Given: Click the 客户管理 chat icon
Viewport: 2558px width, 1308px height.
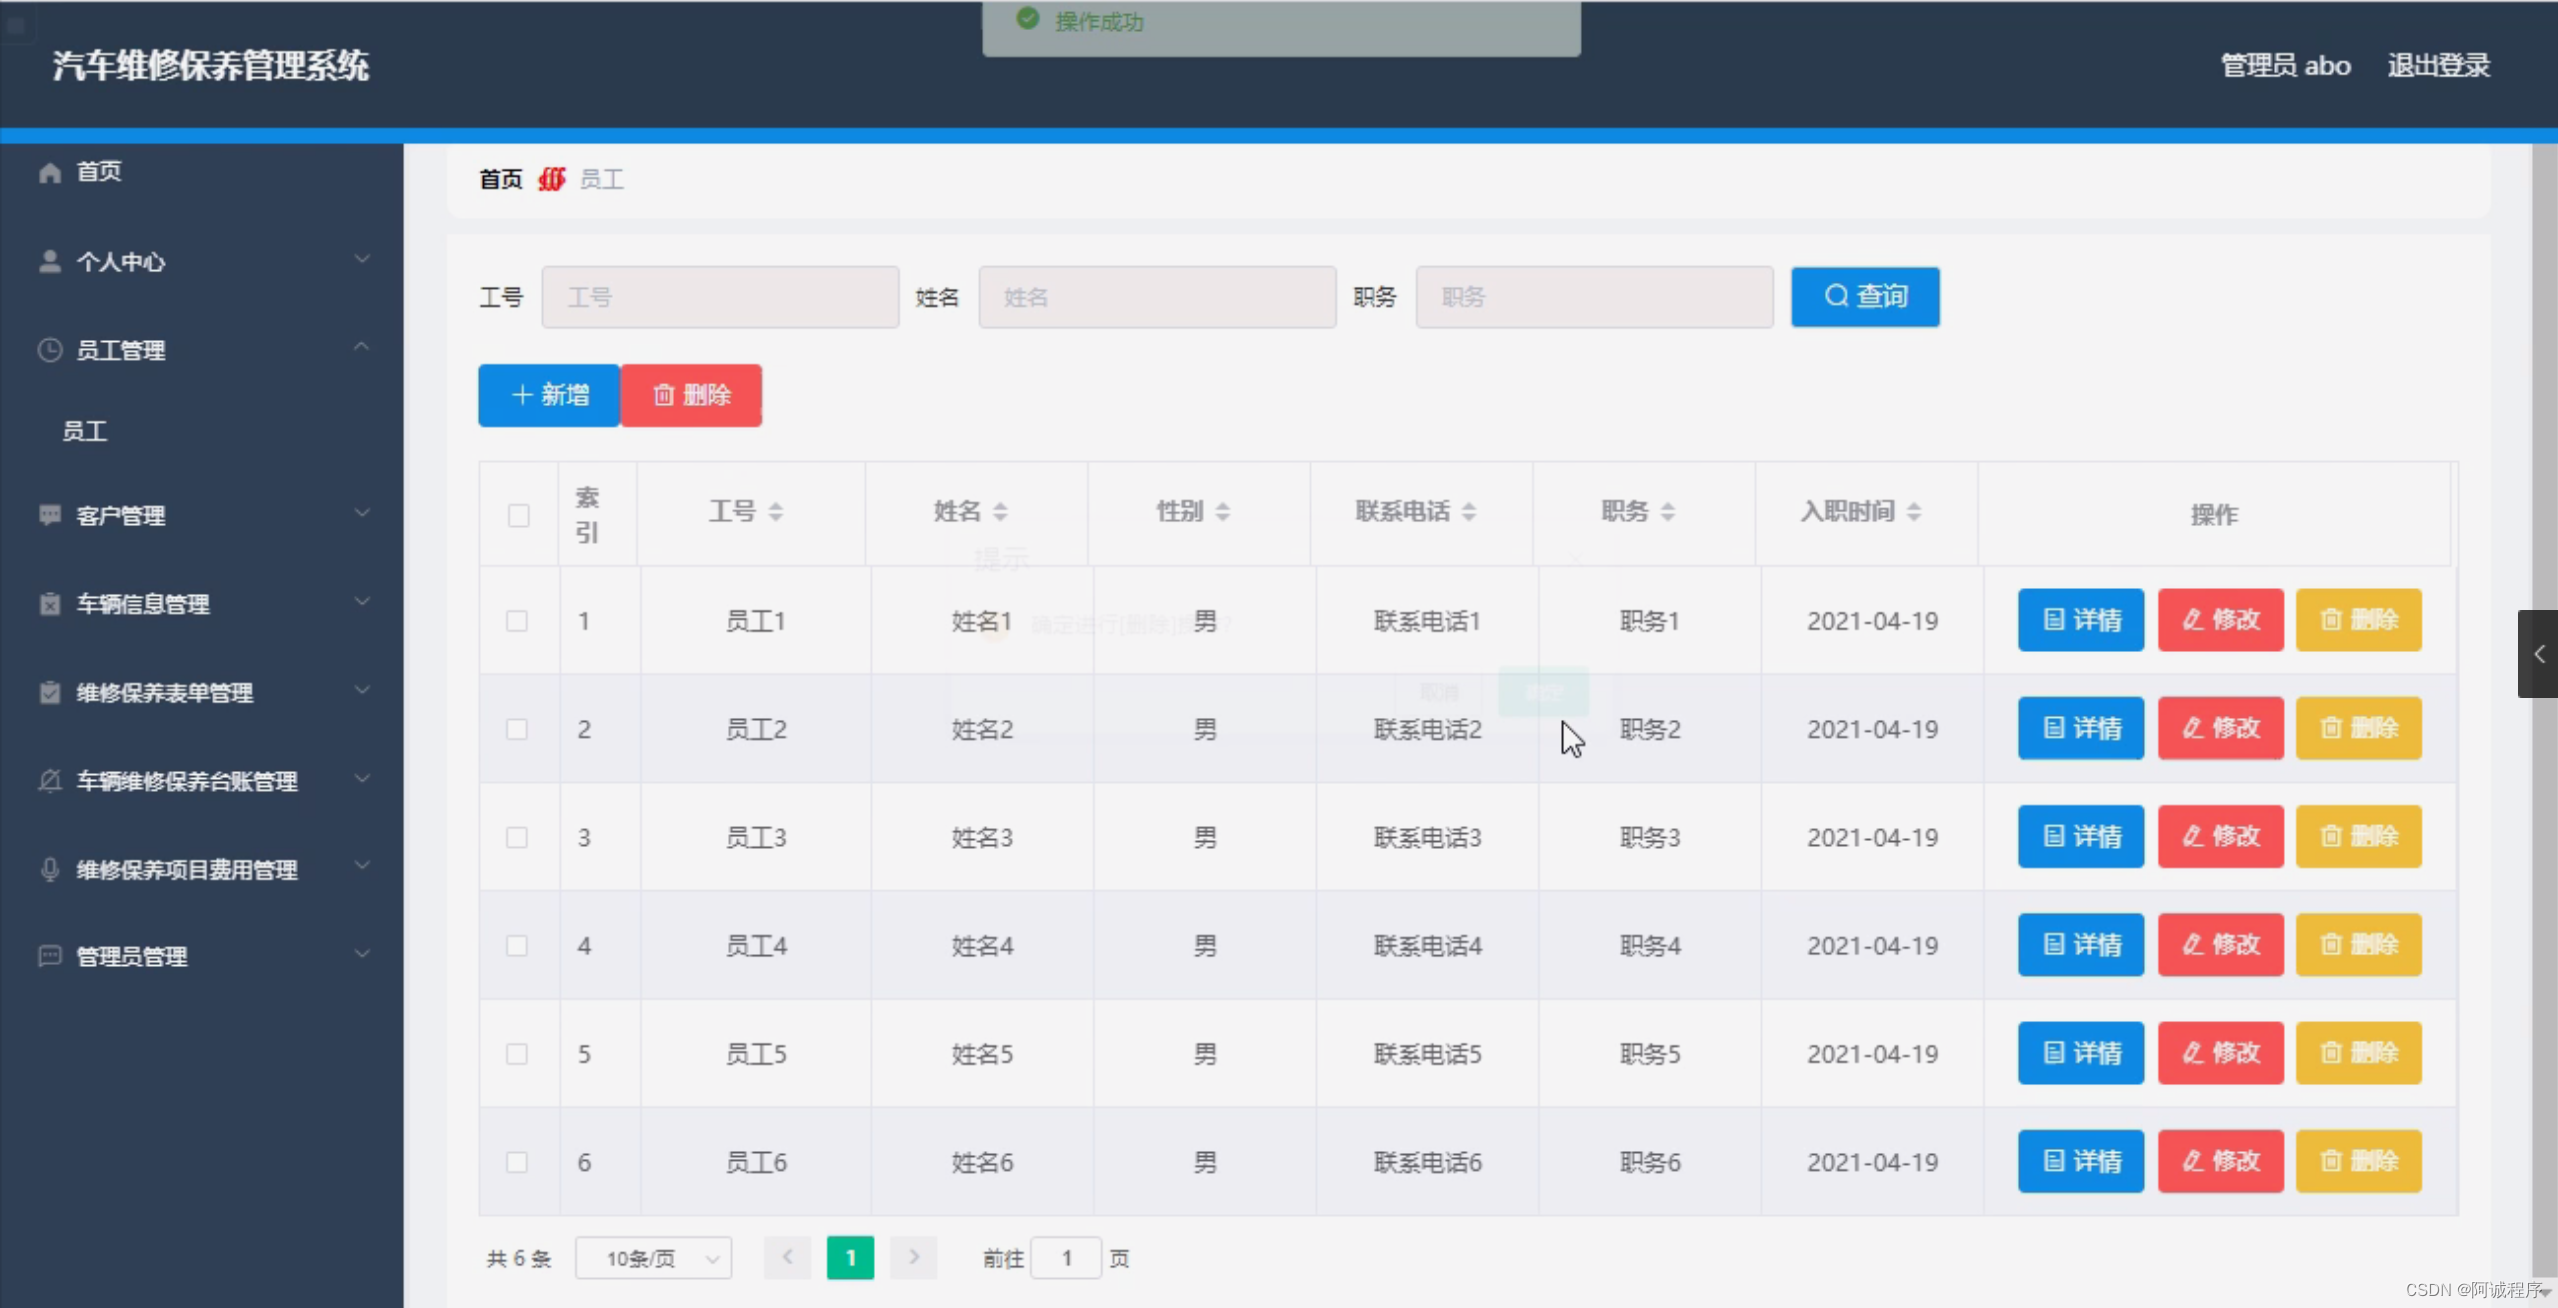Looking at the screenshot, I should coord(49,515).
